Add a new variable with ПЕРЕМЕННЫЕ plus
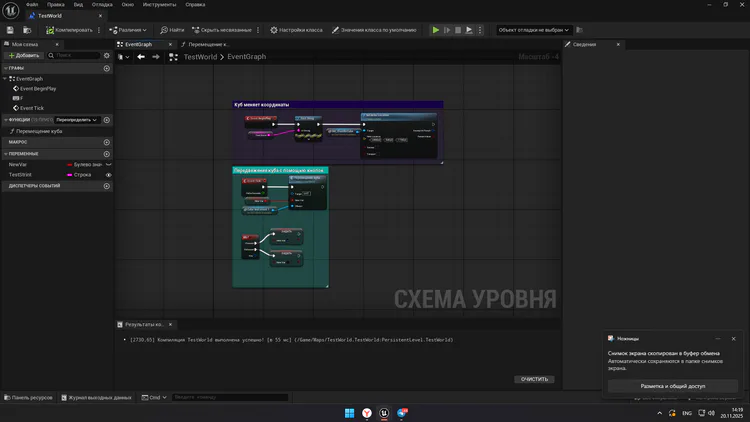 coord(107,154)
